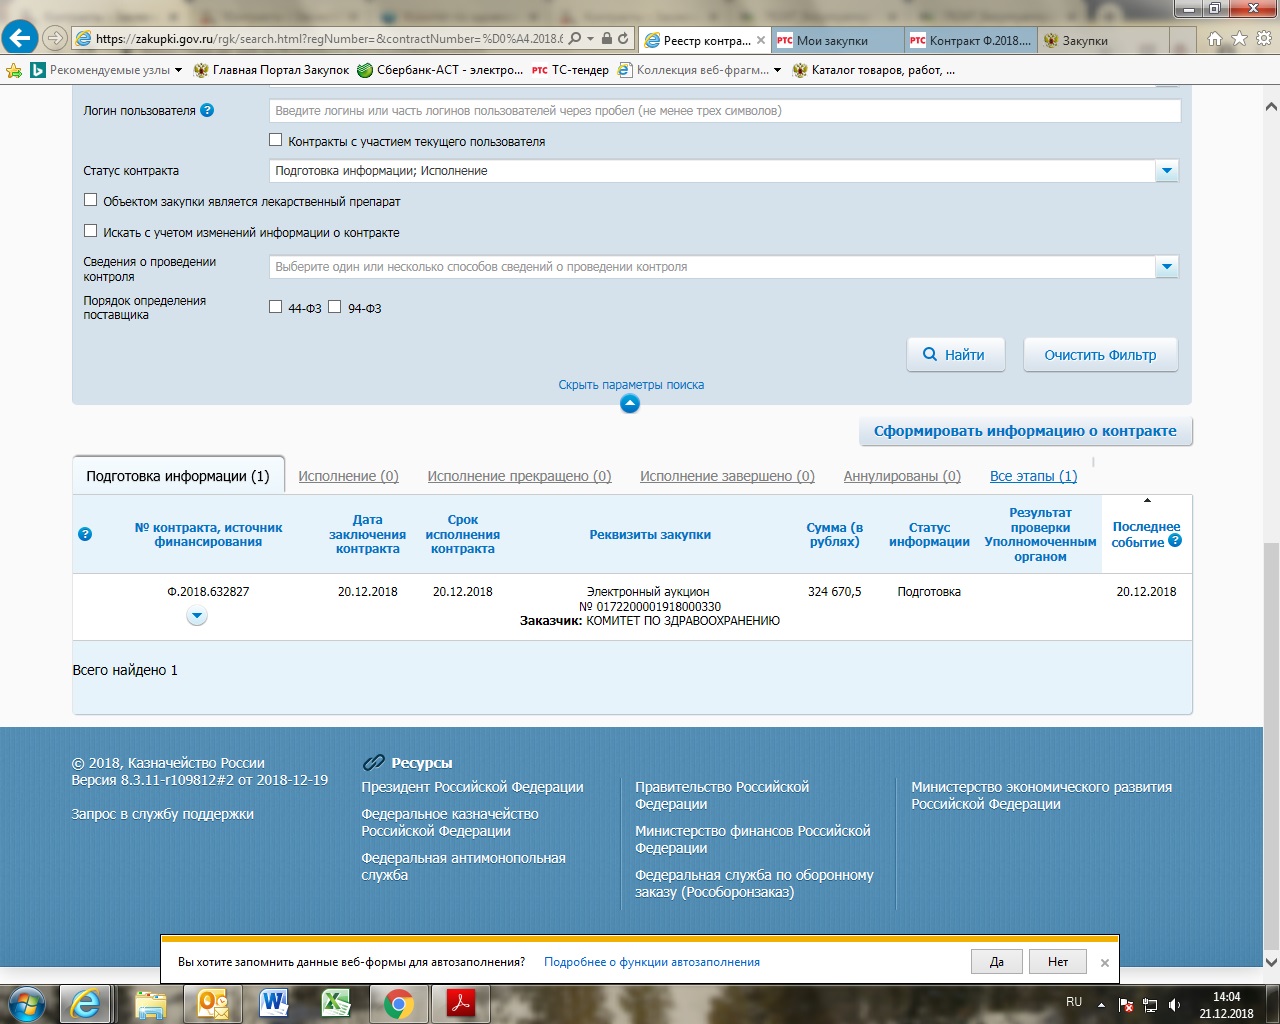
Task: Click Очистить Фильтр button
Action: [x=1100, y=355]
